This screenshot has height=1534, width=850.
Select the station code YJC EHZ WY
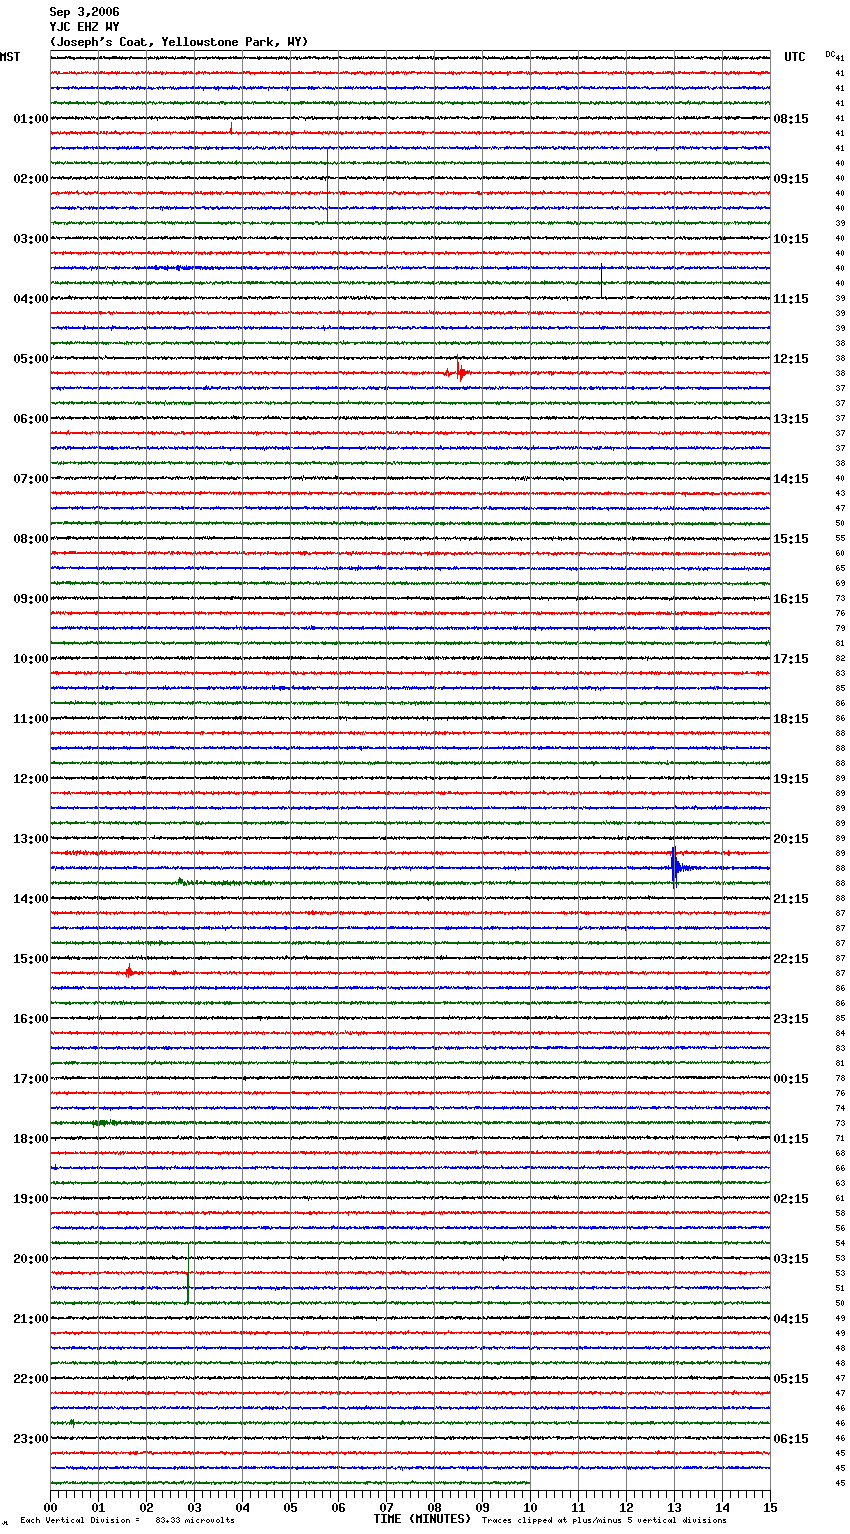click(x=84, y=27)
